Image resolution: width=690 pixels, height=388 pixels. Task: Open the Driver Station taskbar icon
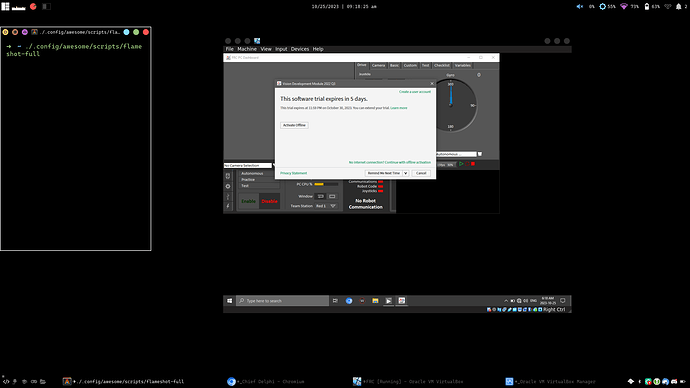coord(389,301)
